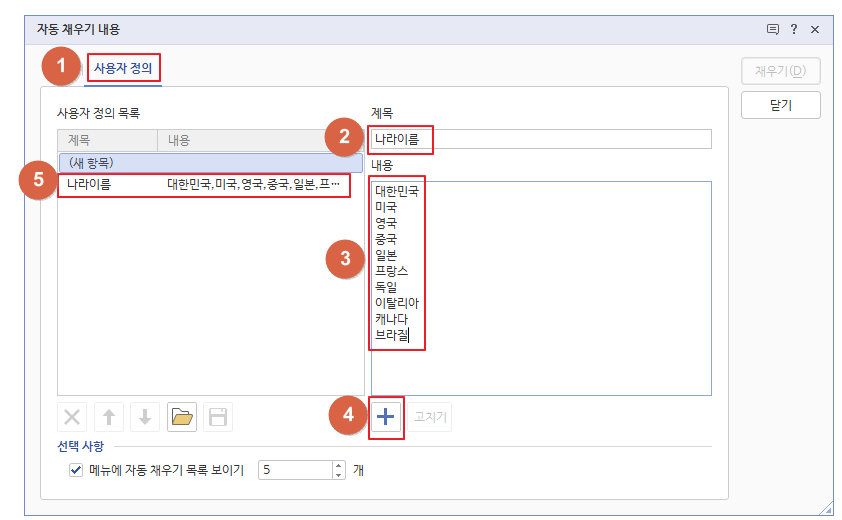This screenshot has width=842, height=520.
Task: Click the 제목 column header
Action: tap(107, 140)
